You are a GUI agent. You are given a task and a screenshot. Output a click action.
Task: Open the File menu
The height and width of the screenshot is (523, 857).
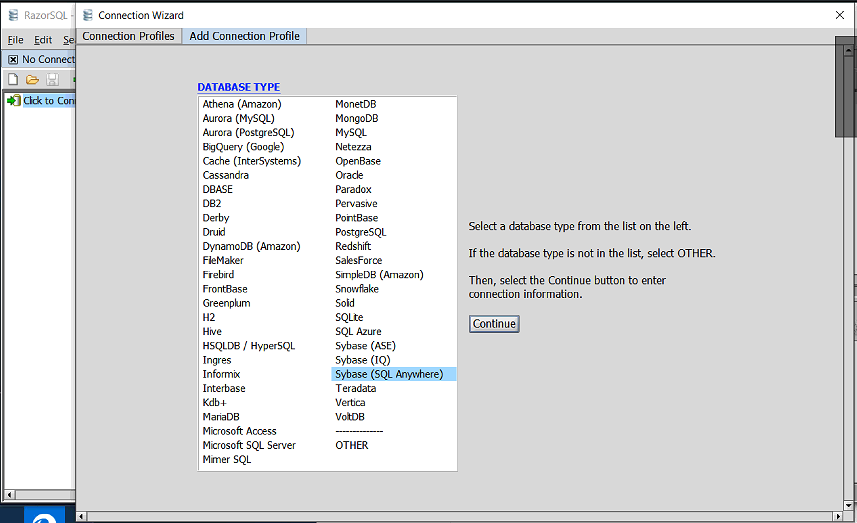pyautogui.click(x=15, y=40)
